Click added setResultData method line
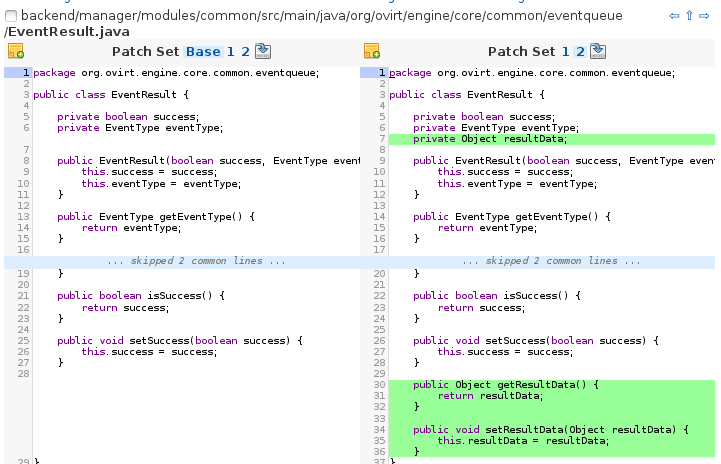The width and height of the screenshot is (721, 464). (x=551, y=429)
